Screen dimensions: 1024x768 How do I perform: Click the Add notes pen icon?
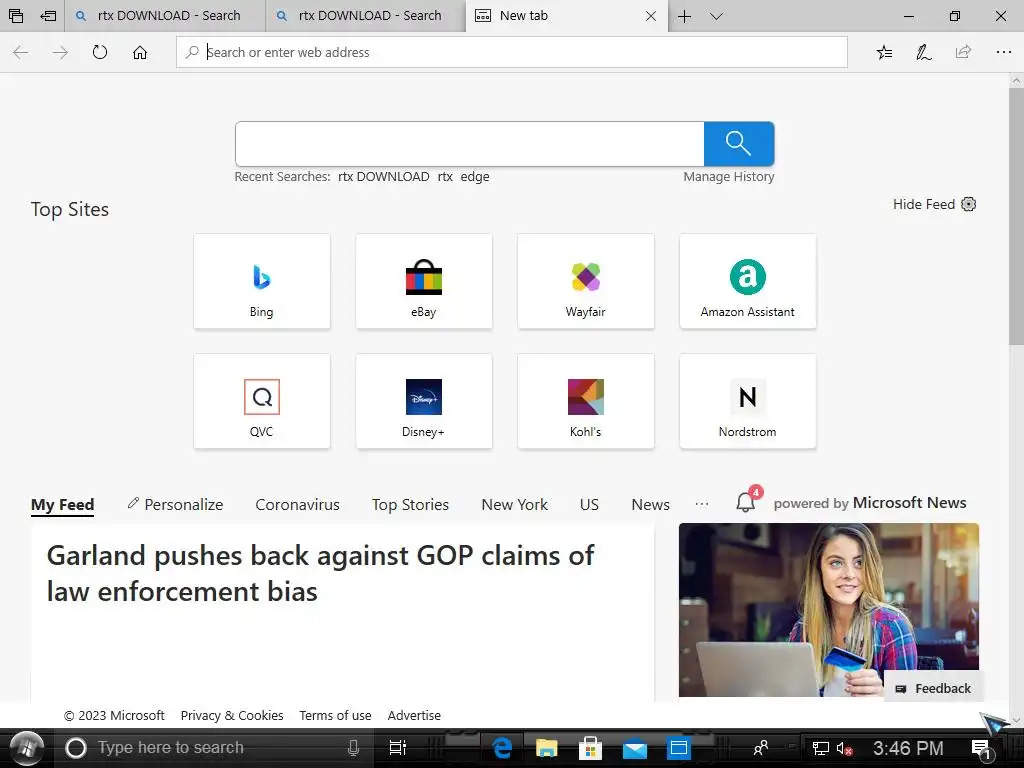point(923,52)
